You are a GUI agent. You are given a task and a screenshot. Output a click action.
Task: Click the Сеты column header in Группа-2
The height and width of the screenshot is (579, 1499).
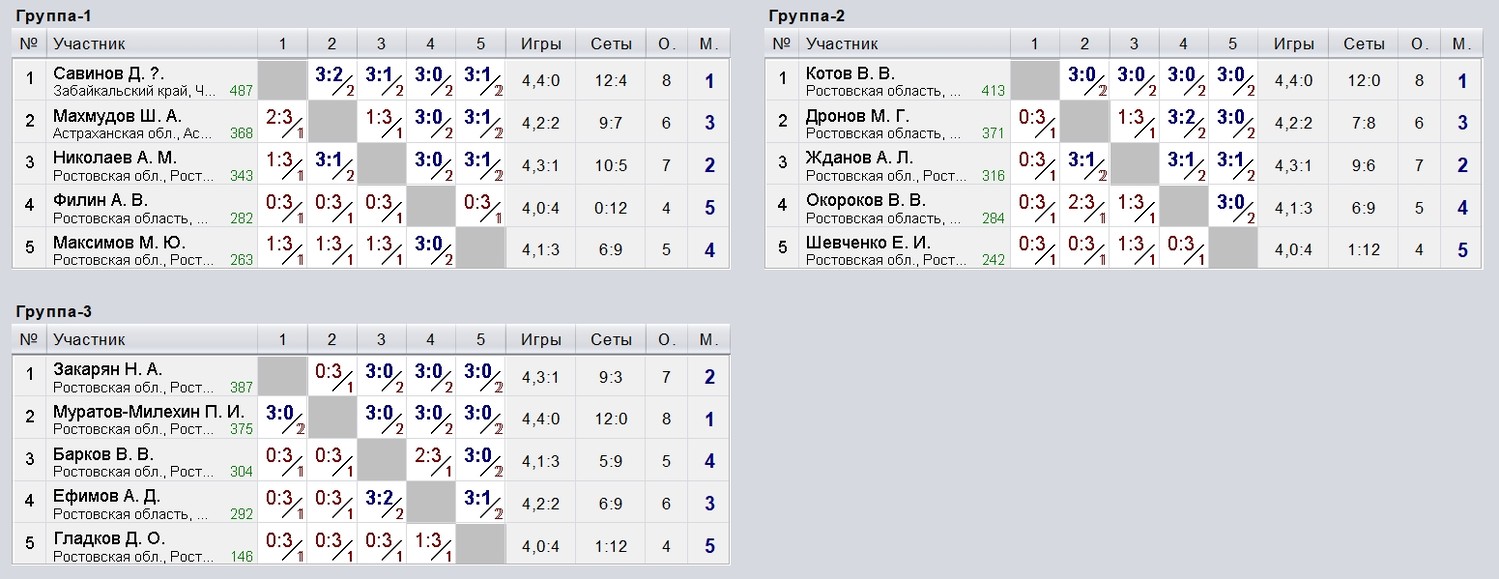click(x=1364, y=43)
